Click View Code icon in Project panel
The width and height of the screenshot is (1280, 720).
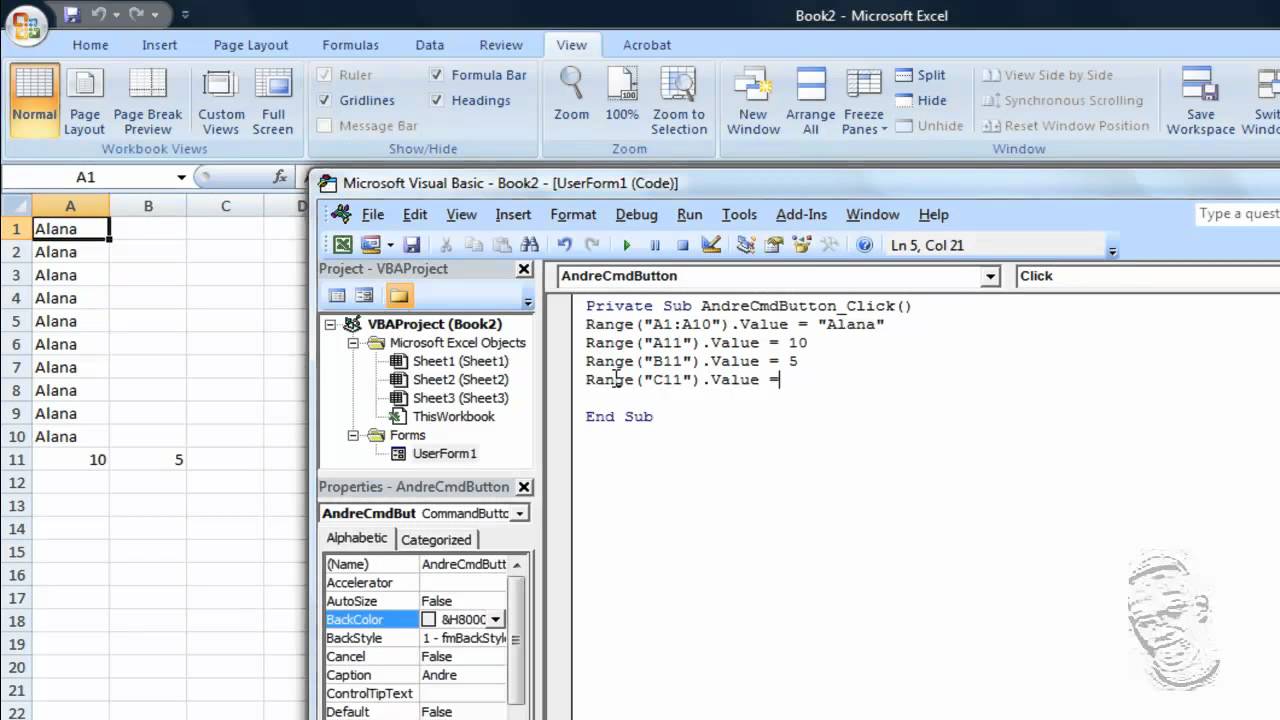click(337, 296)
